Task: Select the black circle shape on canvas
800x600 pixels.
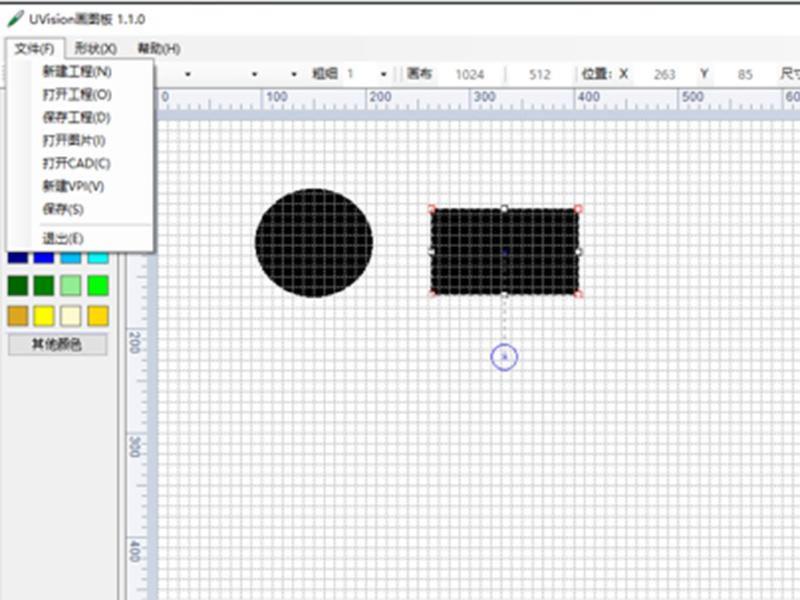Action: pyautogui.click(x=314, y=243)
